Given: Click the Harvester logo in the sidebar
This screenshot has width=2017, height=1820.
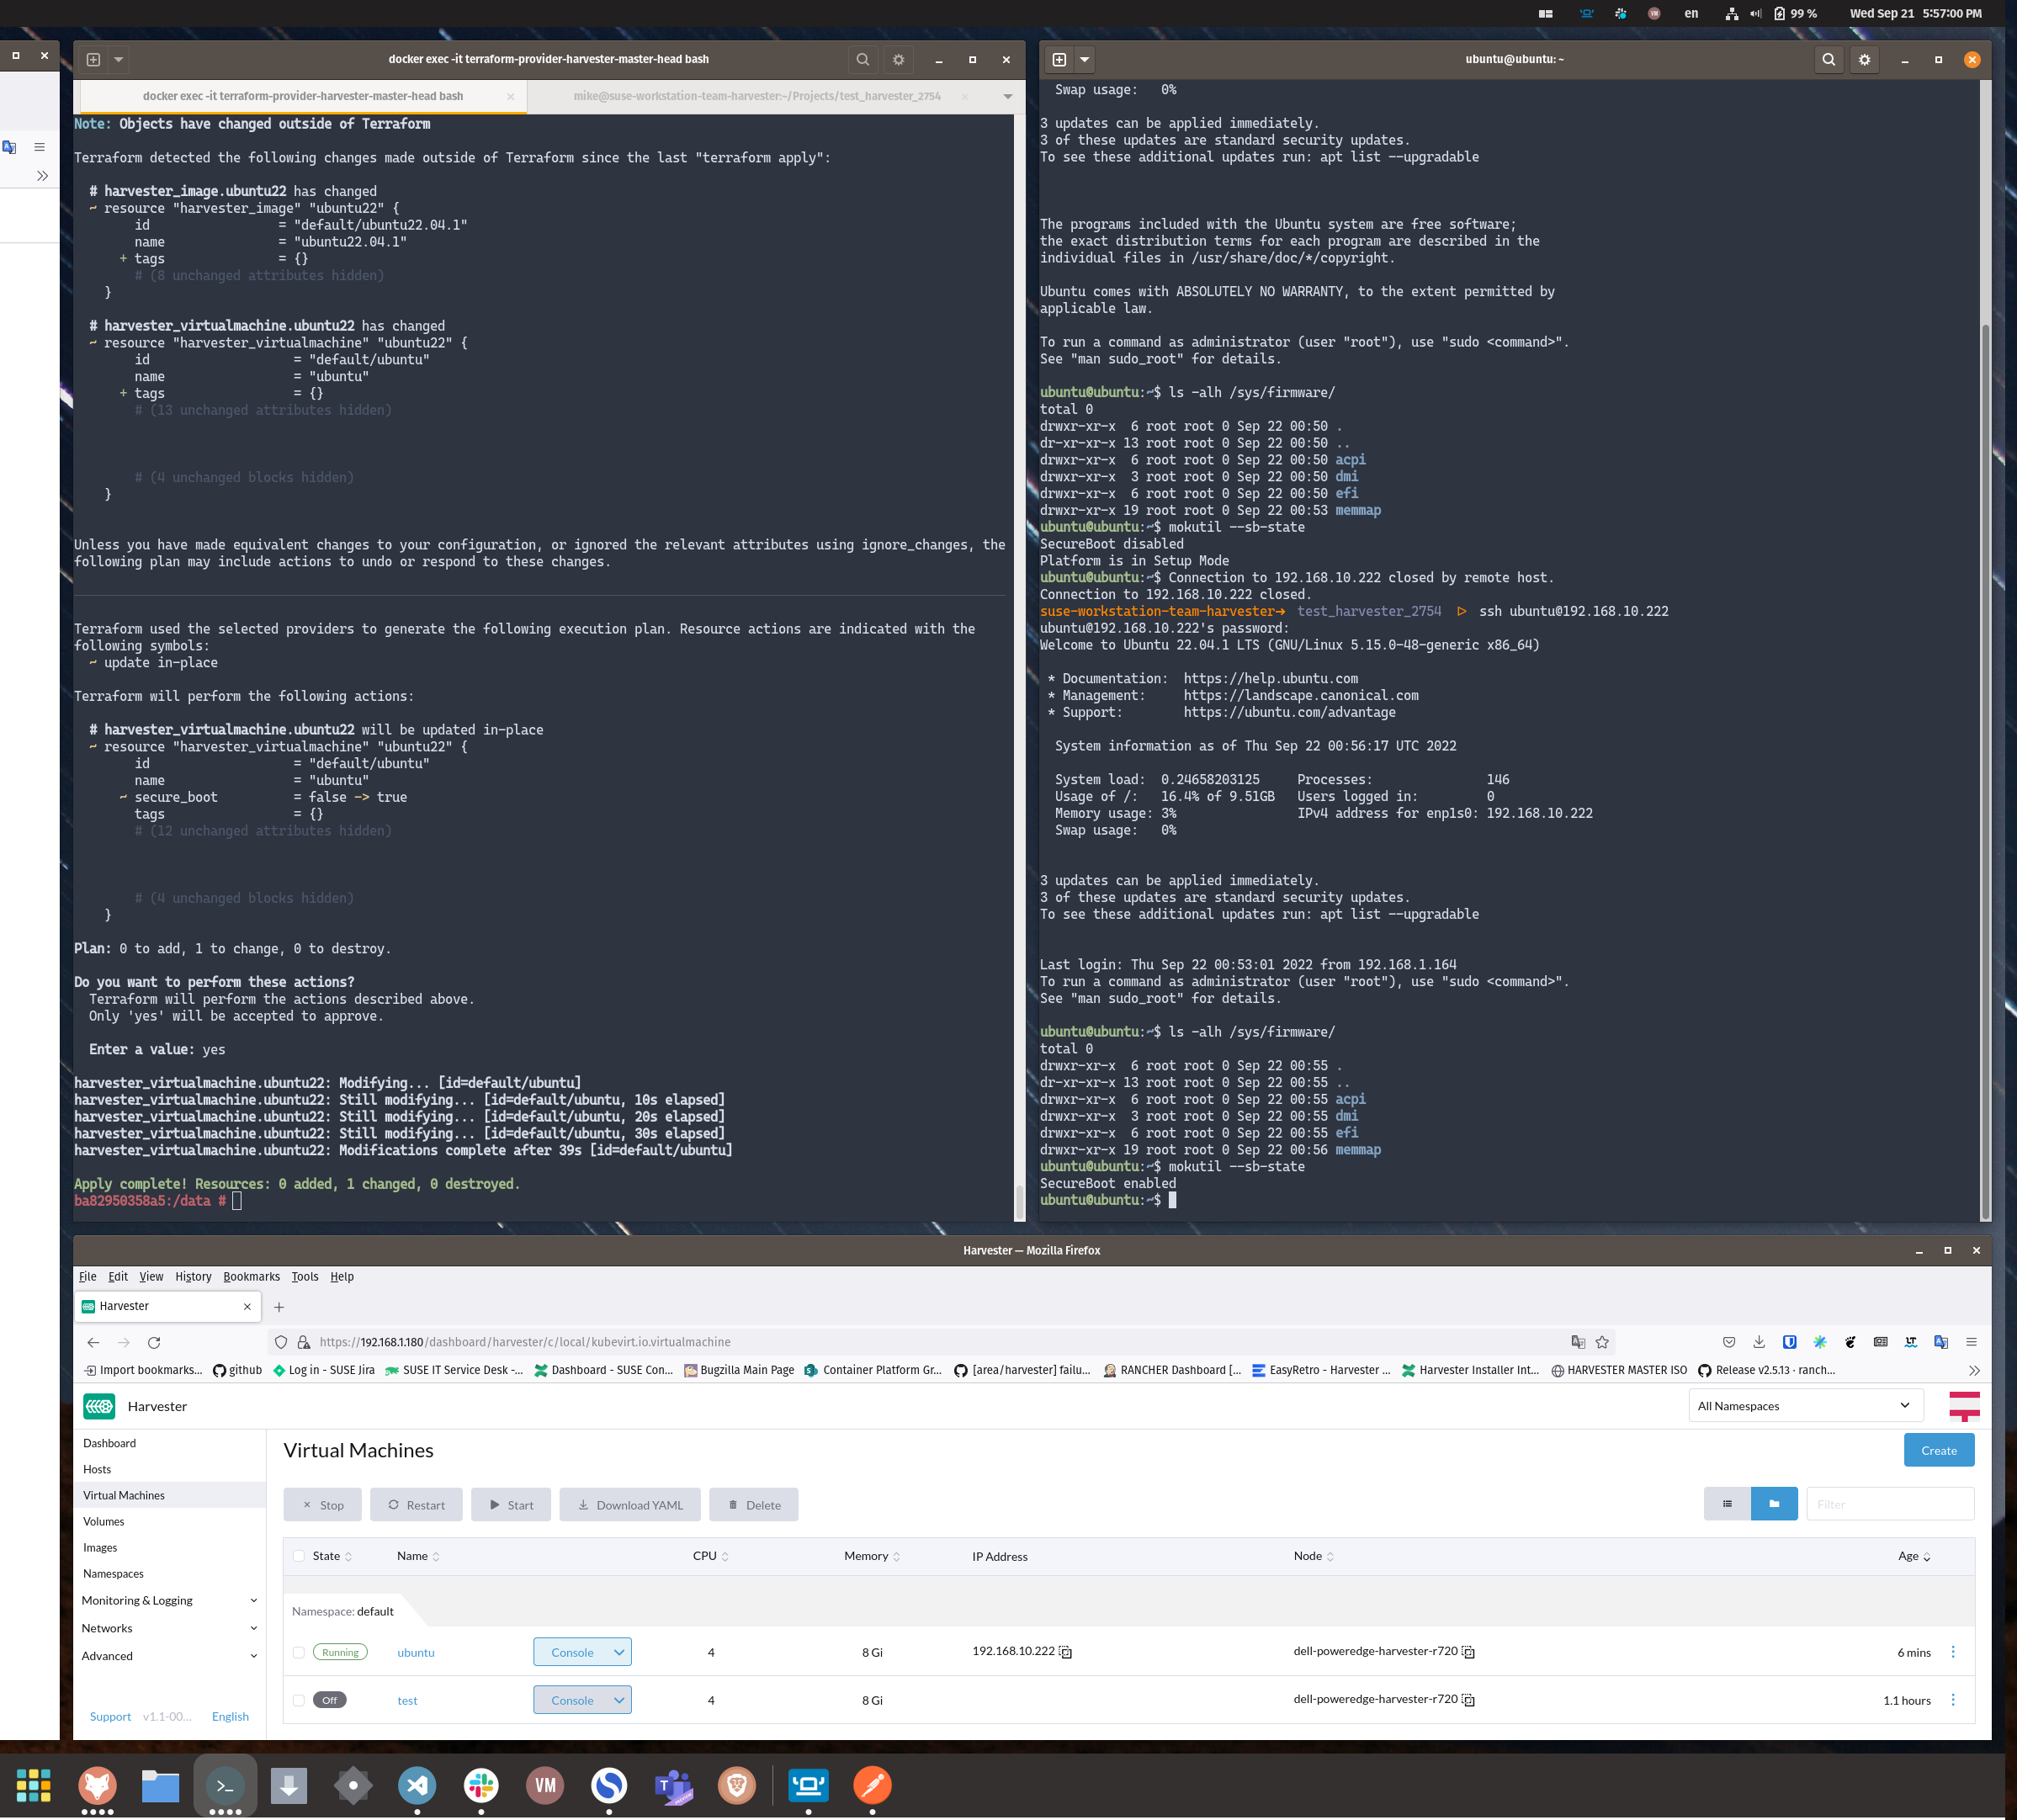Looking at the screenshot, I should [100, 1406].
